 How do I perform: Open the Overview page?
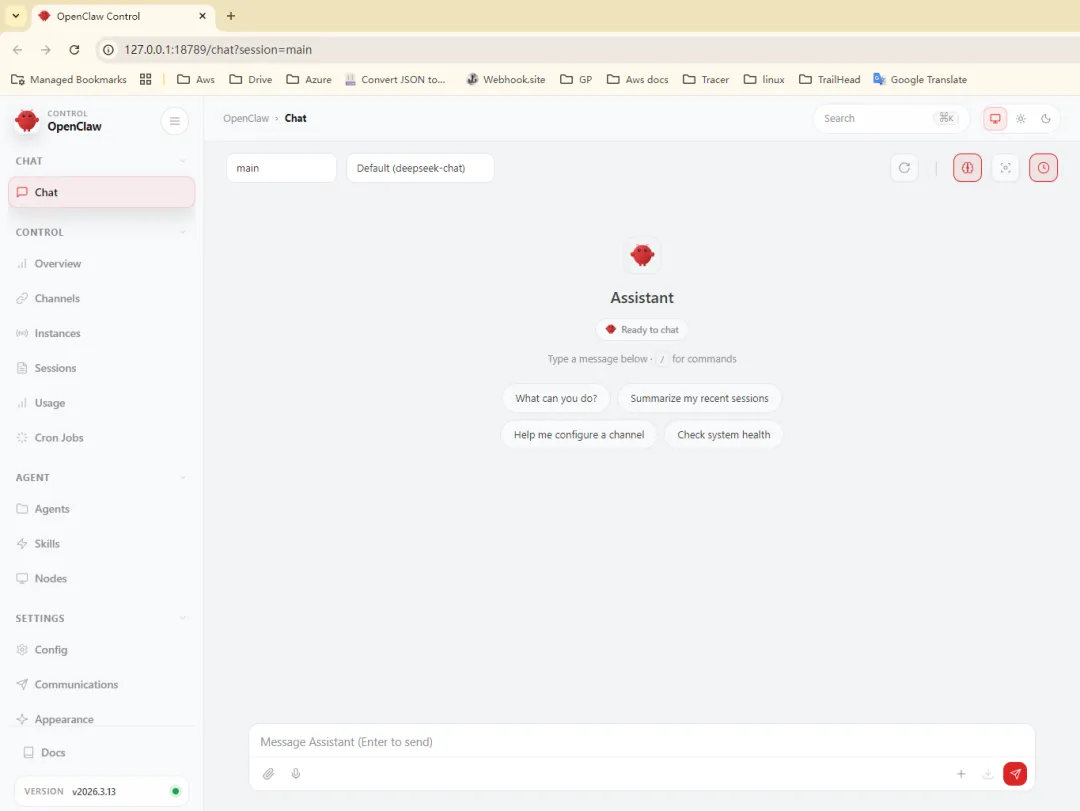click(x=101, y=264)
